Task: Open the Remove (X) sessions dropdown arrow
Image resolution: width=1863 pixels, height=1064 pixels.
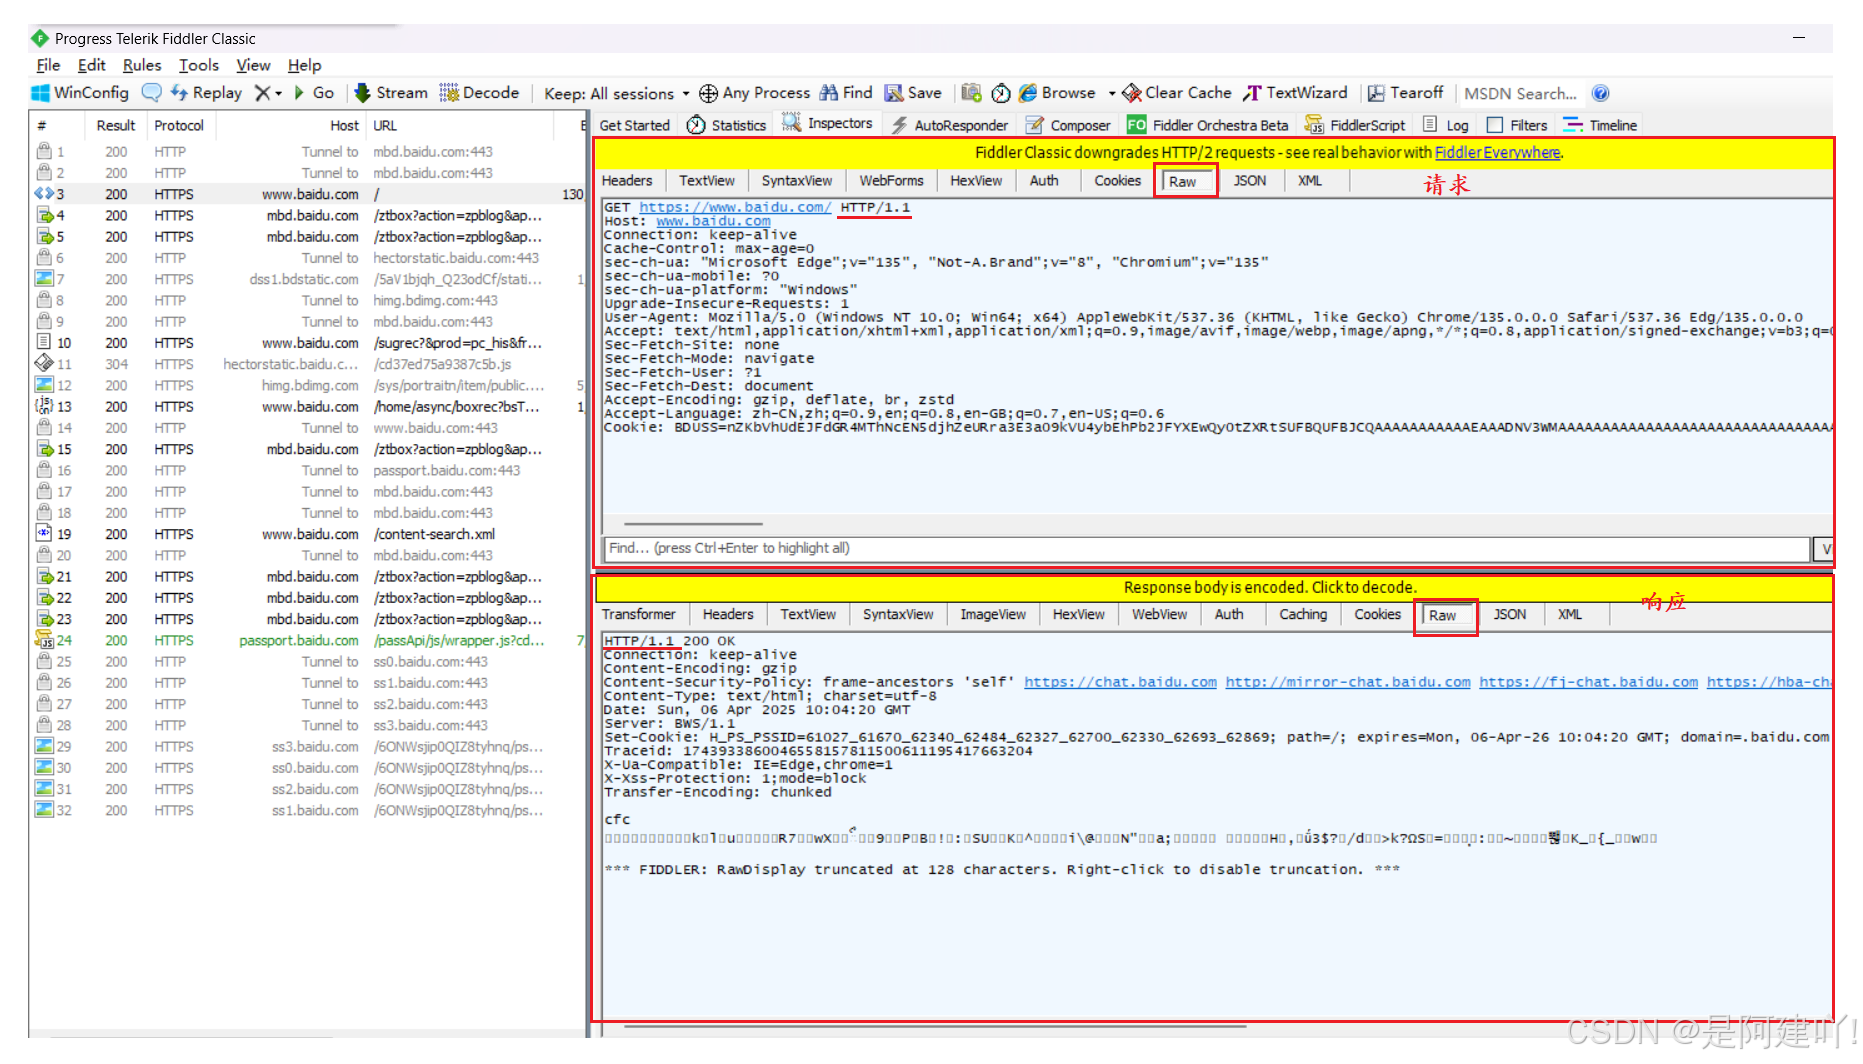Action: 279,93
